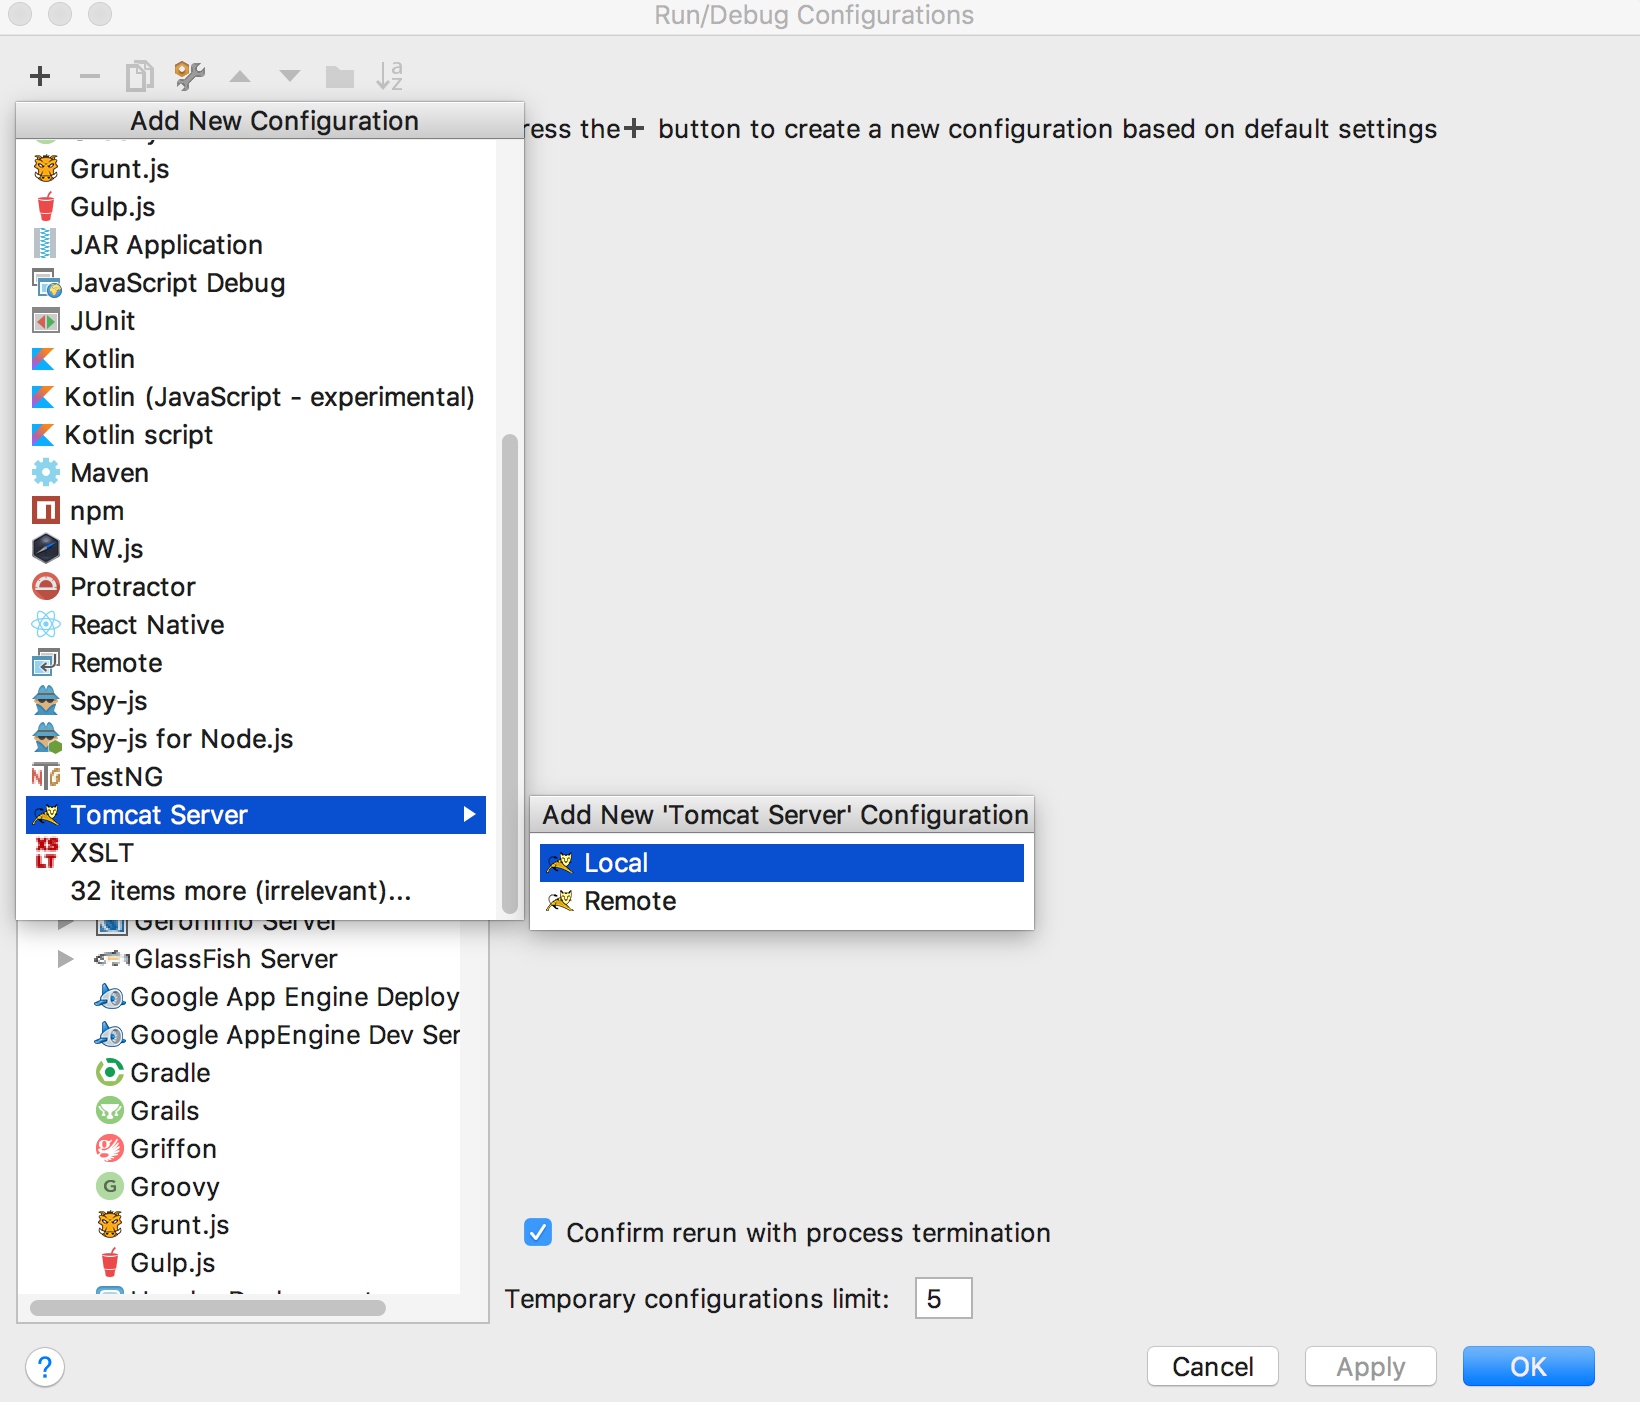1640x1402 pixels.
Task: Click the JAR Application icon
Action: coord(46,245)
